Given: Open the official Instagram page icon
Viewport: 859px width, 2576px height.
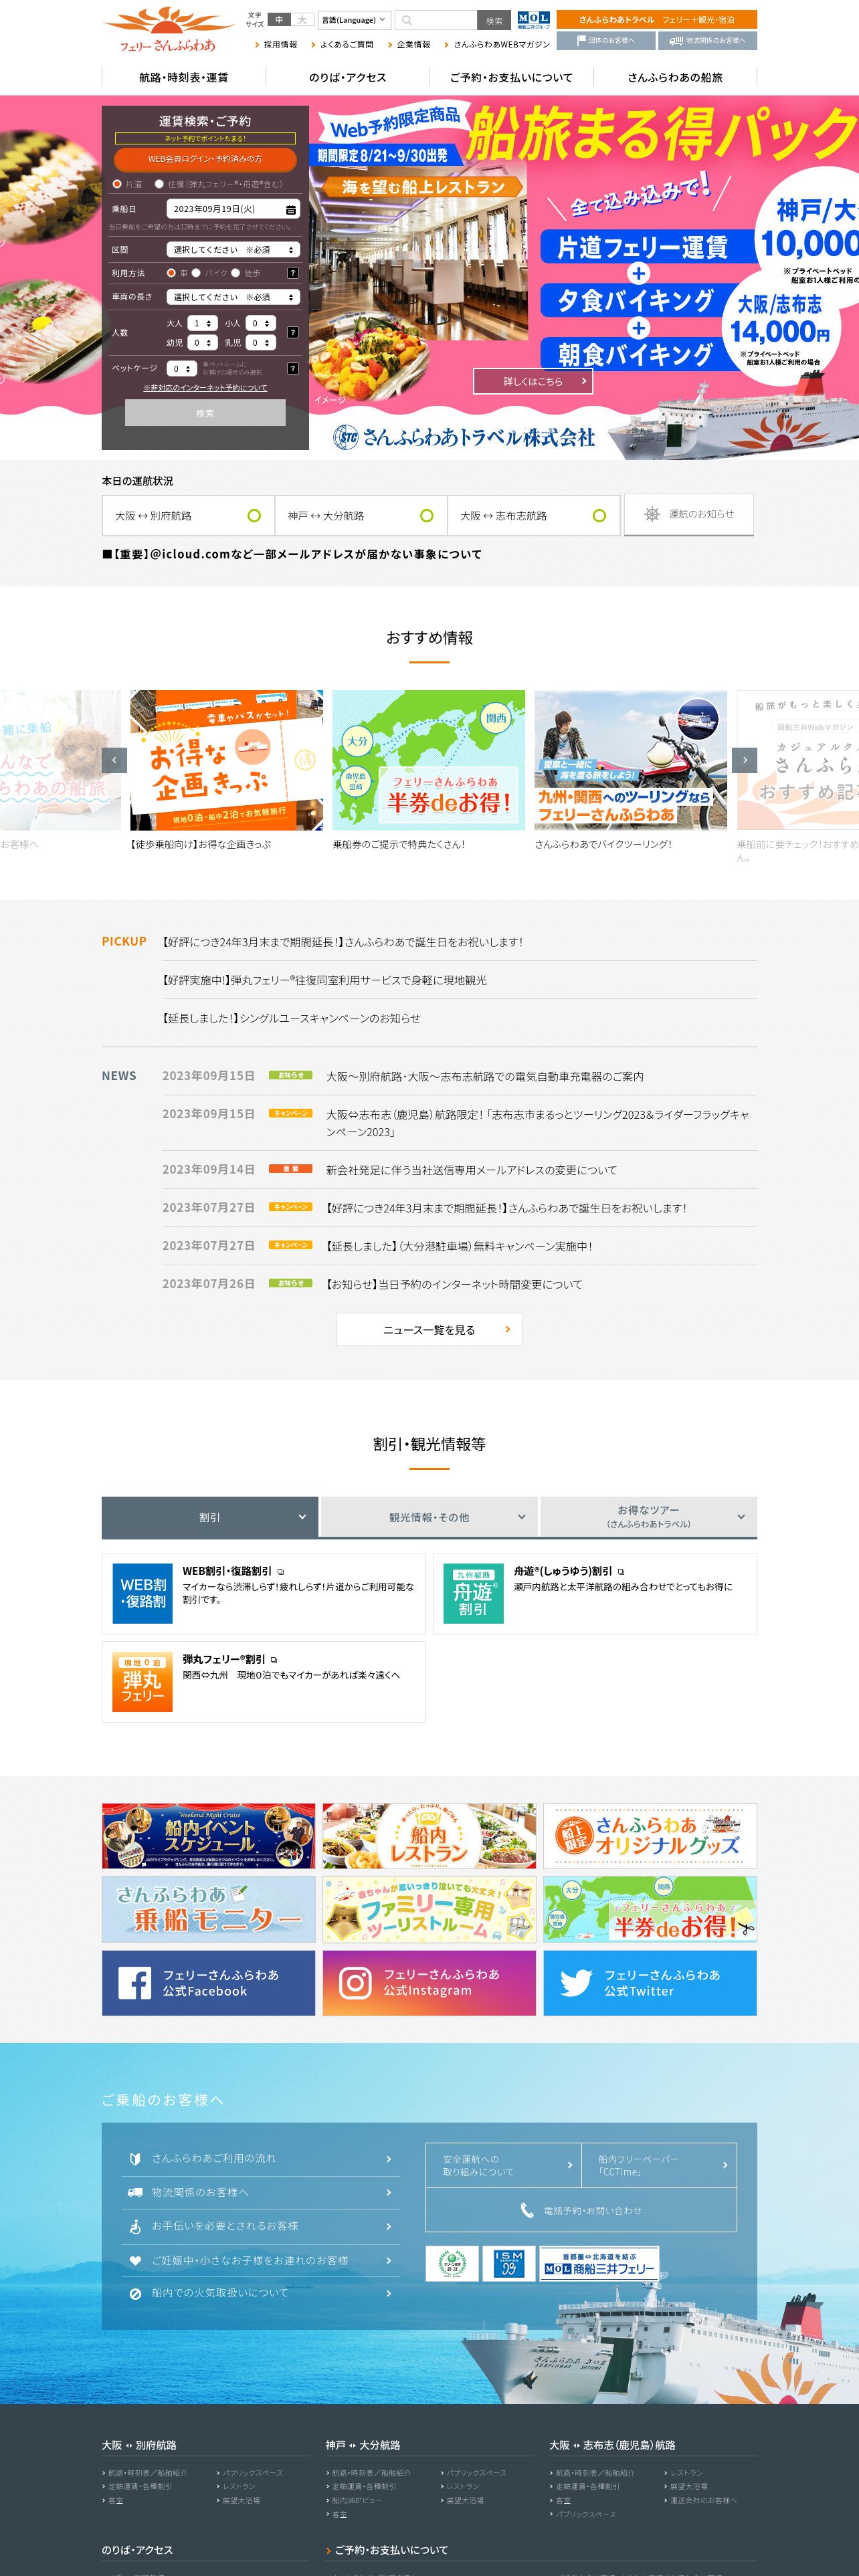Looking at the screenshot, I should pyautogui.click(x=355, y=1982).
